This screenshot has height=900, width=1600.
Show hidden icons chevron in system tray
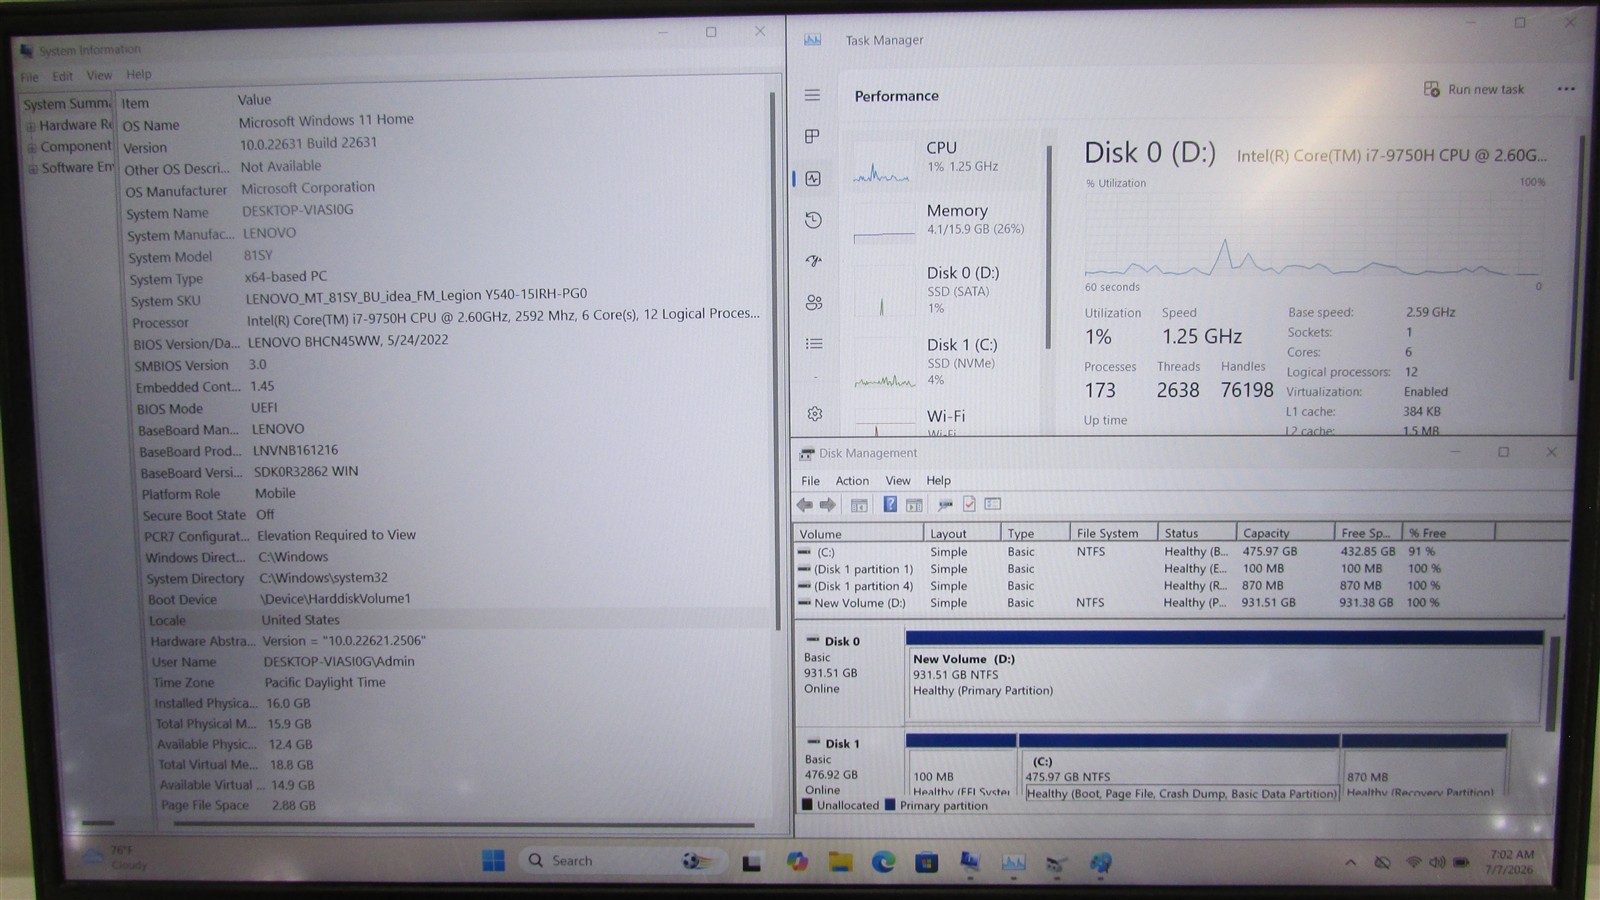1351,862
